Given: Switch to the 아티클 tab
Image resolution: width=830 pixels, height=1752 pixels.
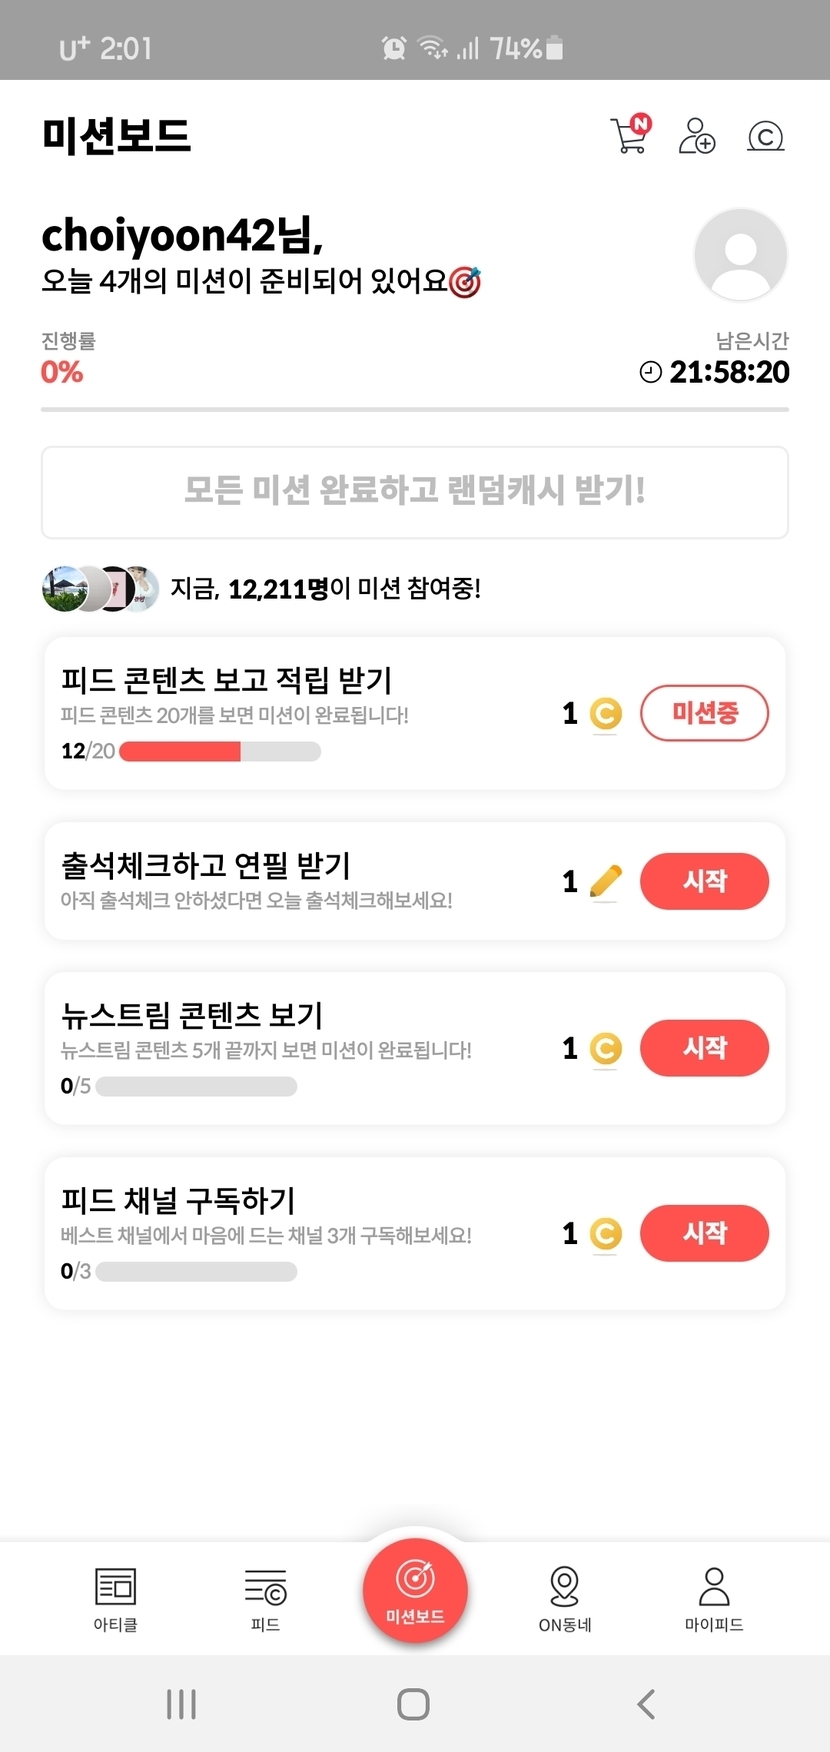Looking at the screenshot, I should tap(115, 1598).
